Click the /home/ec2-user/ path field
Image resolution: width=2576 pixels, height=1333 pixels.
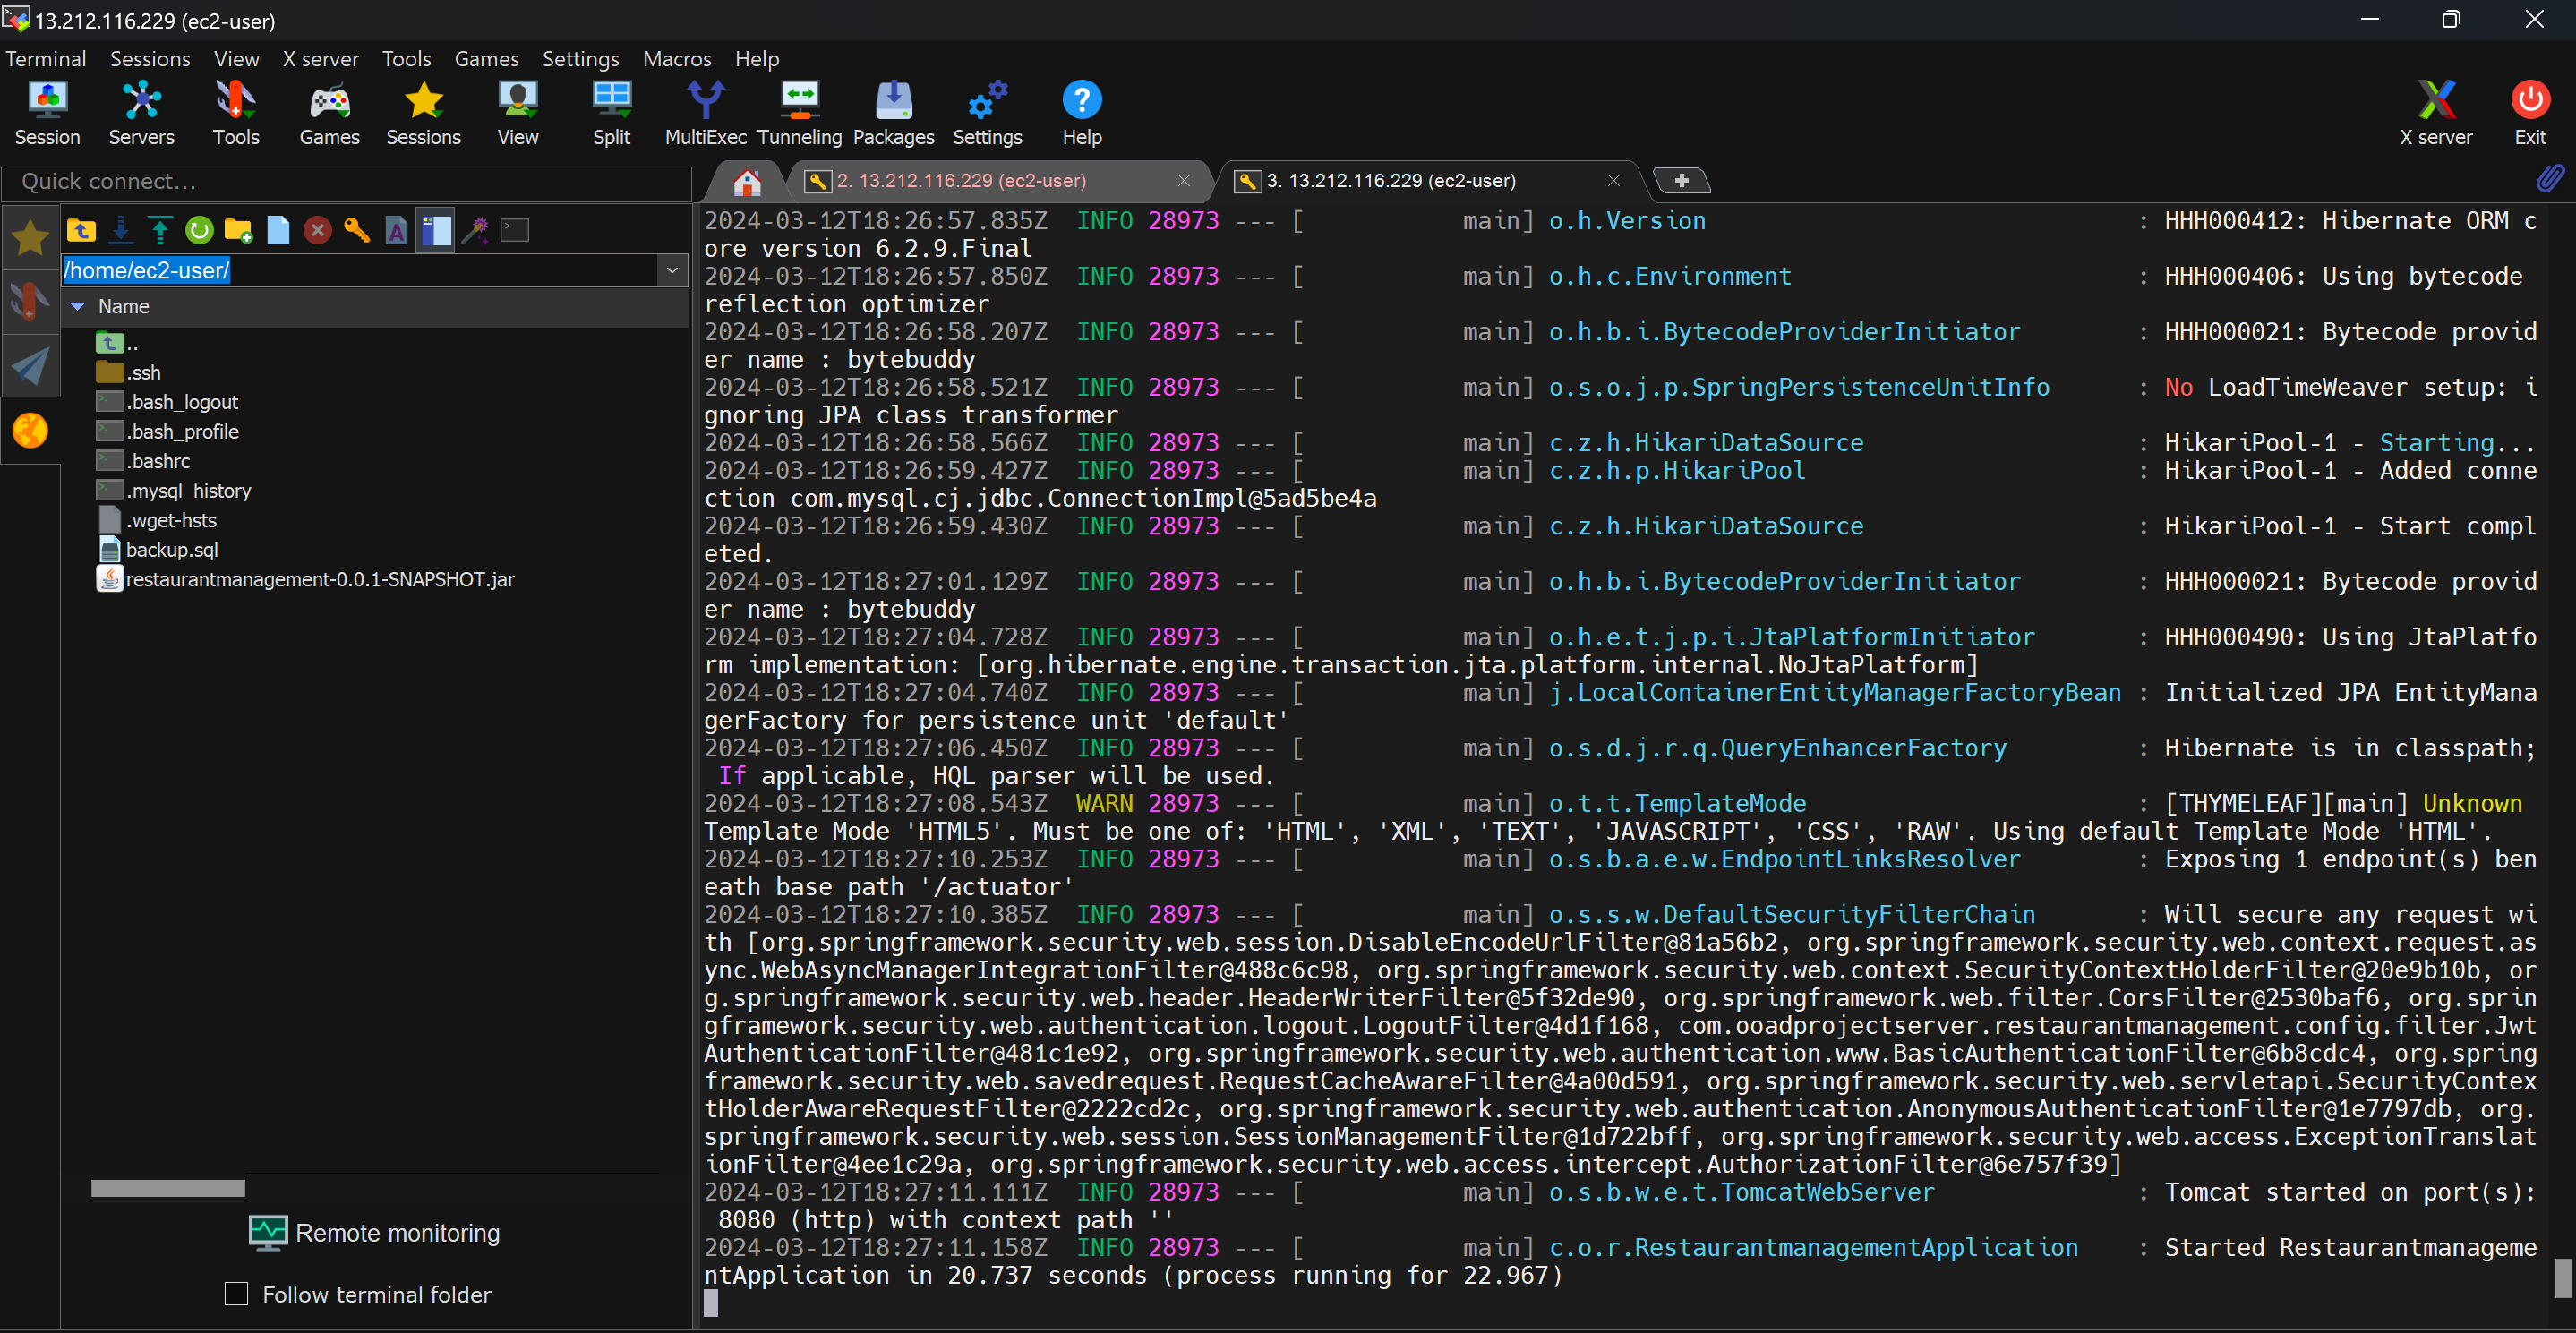pos(360,270)
